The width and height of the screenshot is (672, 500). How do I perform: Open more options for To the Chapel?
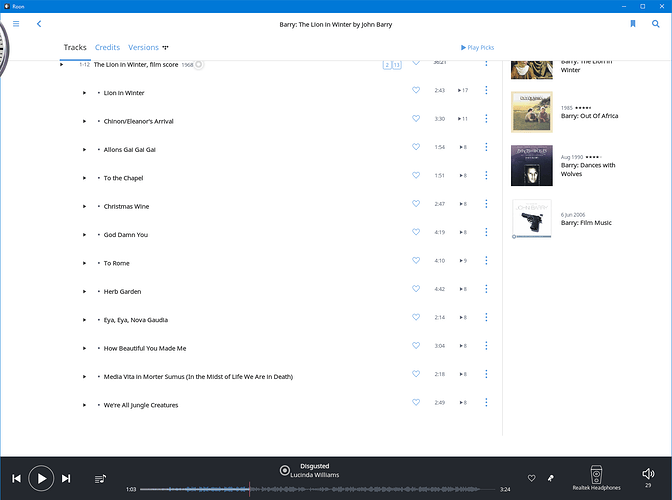[x=486, y=175]
